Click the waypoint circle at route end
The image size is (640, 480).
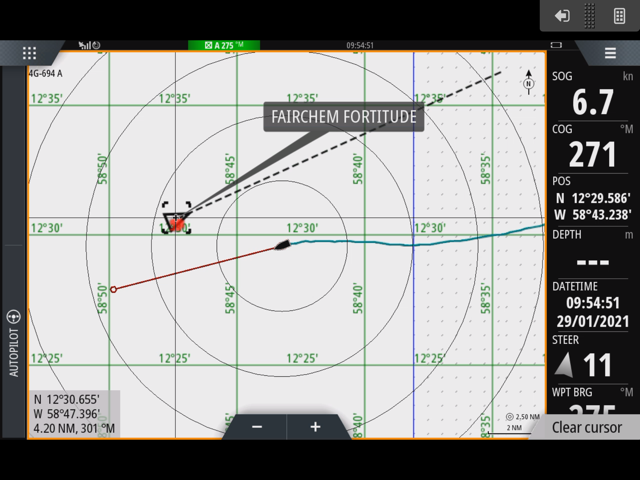pyautogui.click(x=113, y=289)
